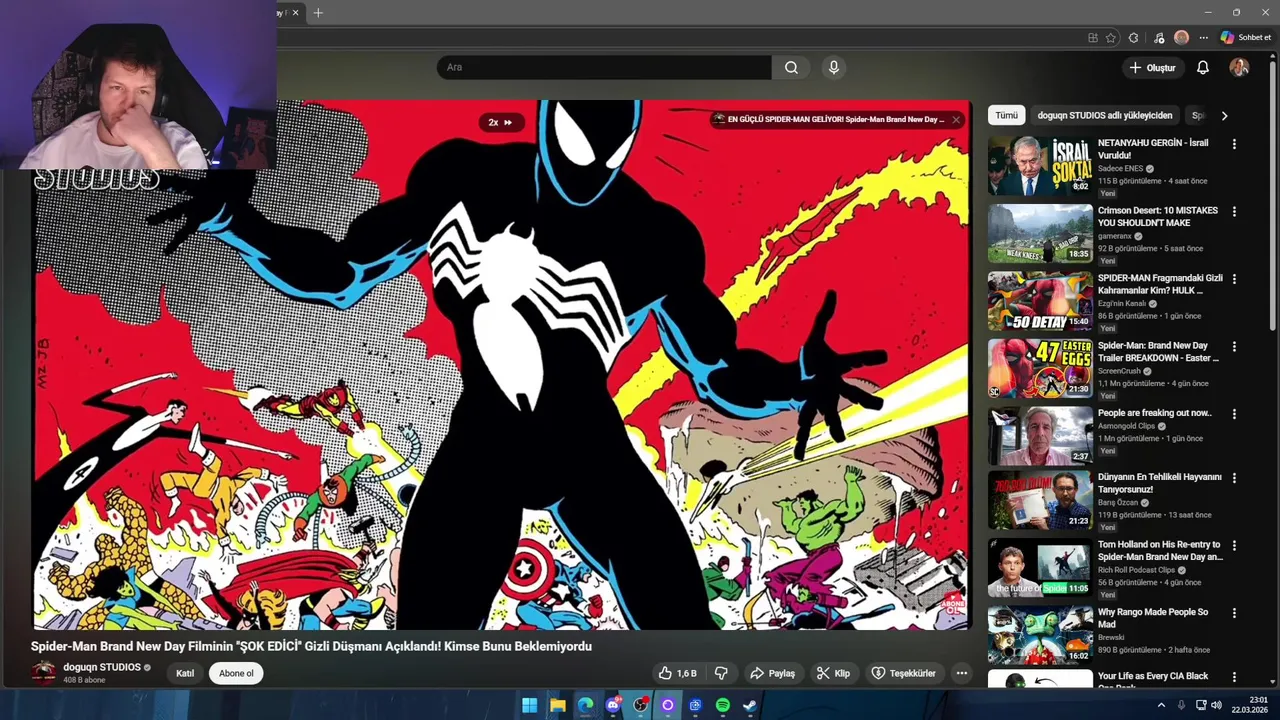This screenshot has width=1280, height=720.
Task: Open options menu for Crimson Desert video
Action: coord(1234,212)
